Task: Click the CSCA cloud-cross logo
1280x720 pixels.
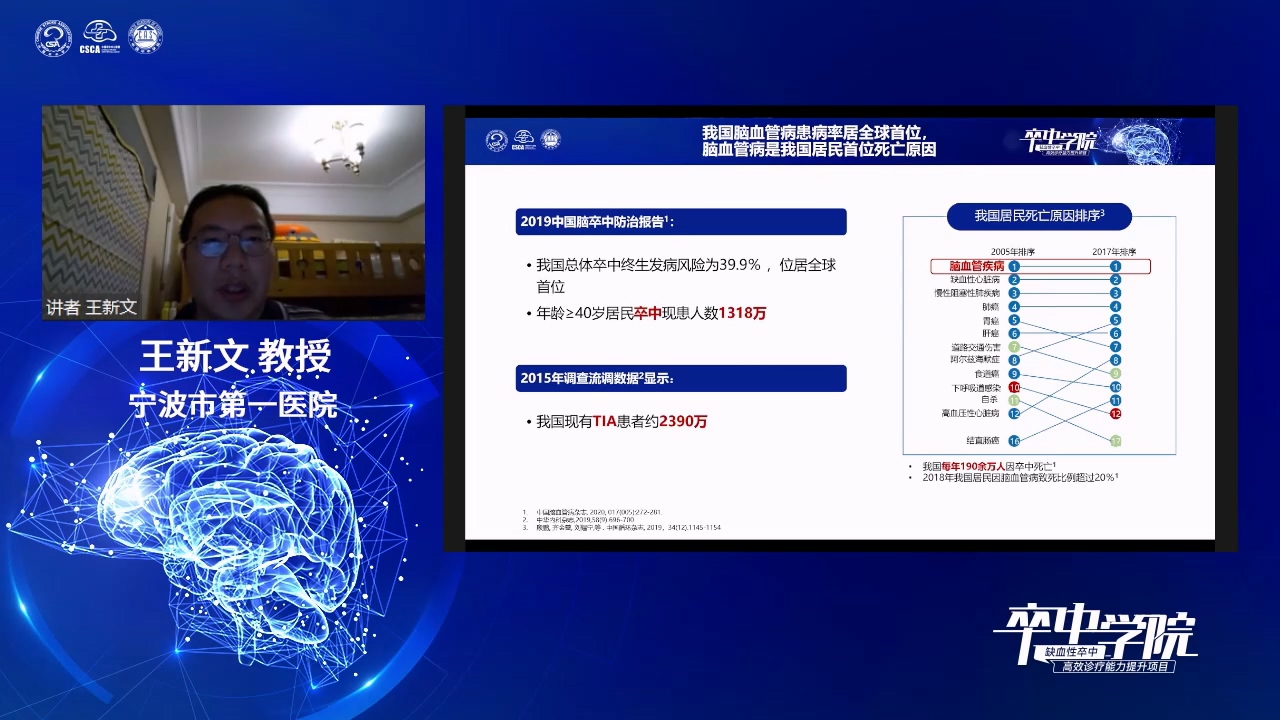Action: coord(99,37)
